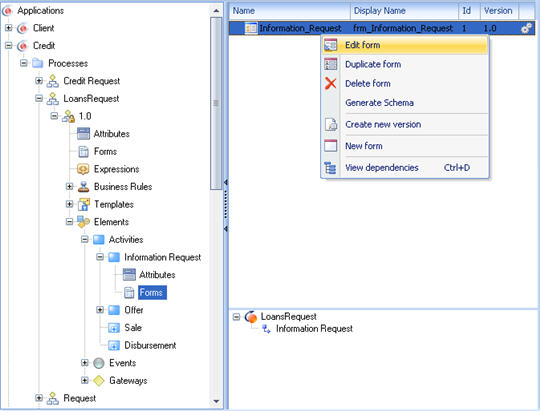Click the Expressions icon in the tree
The width and height of the screenshot is (540, 411).
83,169
